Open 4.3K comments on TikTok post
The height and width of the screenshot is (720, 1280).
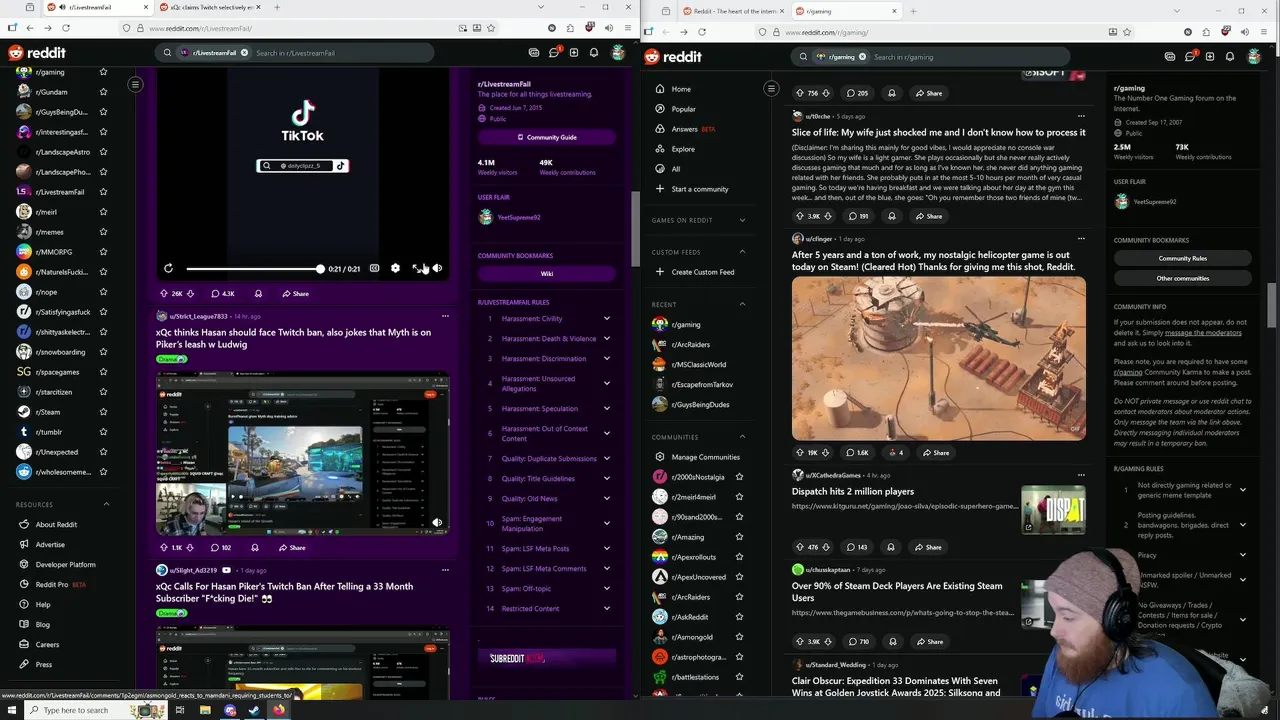223,294
